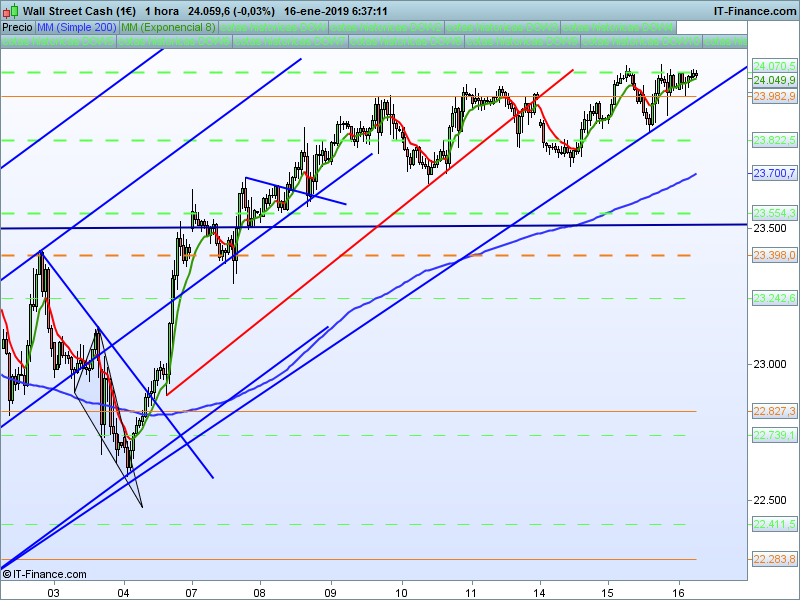Open the cotas historicas DOW8 label
800x600 pixels.
point(406,41)
